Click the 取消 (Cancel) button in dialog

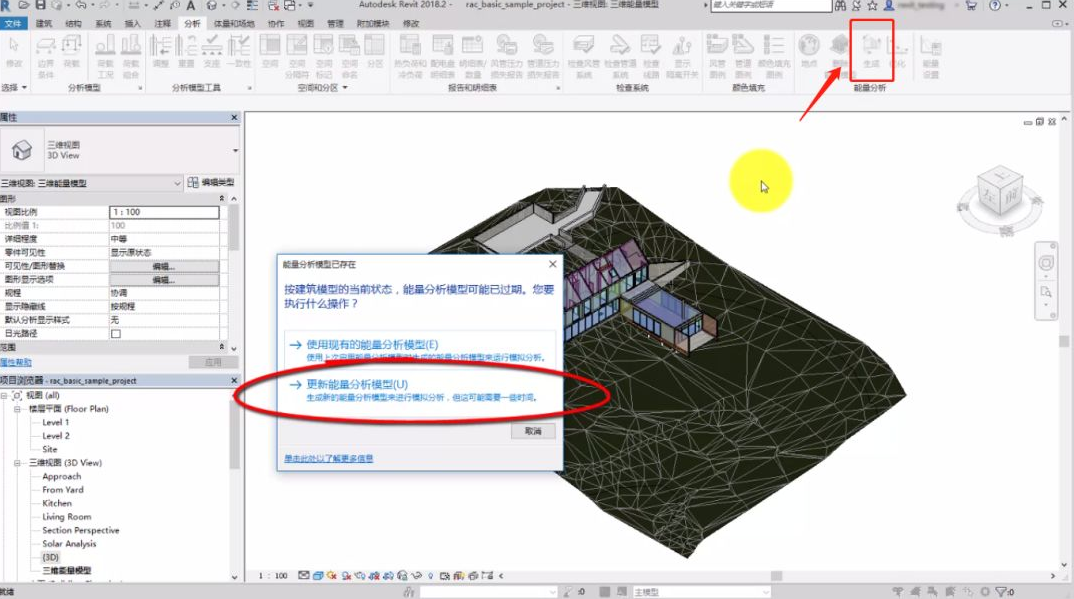pyautogui.click(x=533, y=431)
